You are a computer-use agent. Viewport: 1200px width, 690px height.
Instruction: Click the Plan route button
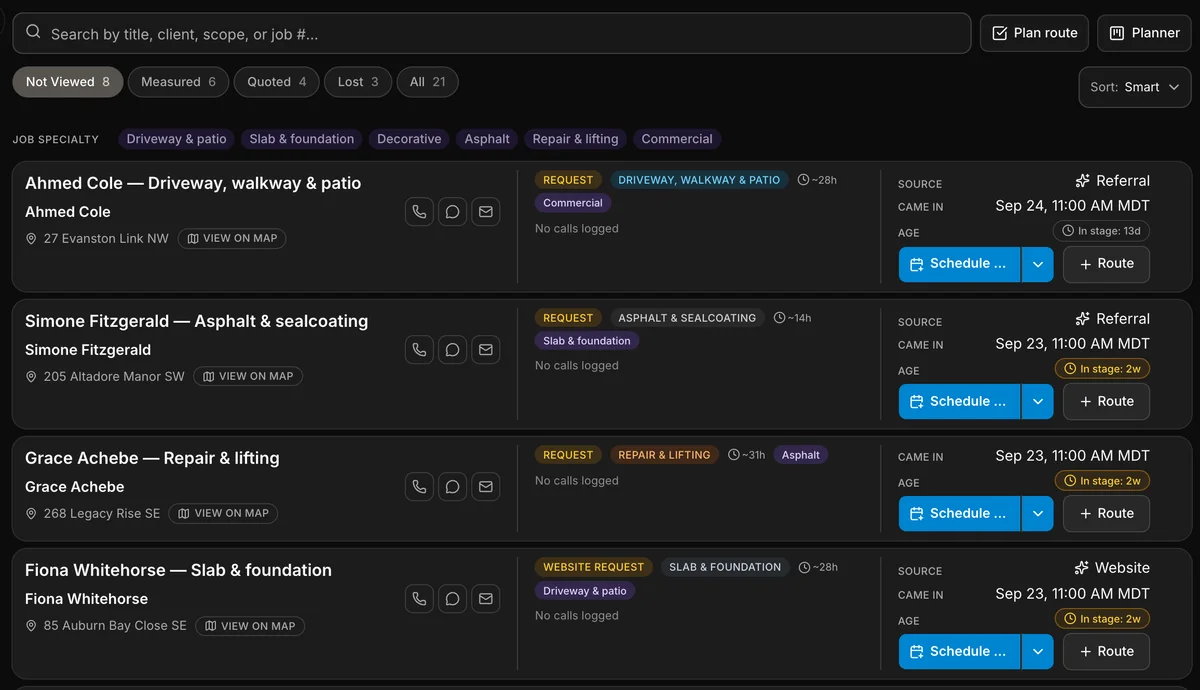(x=1034, y=33)
